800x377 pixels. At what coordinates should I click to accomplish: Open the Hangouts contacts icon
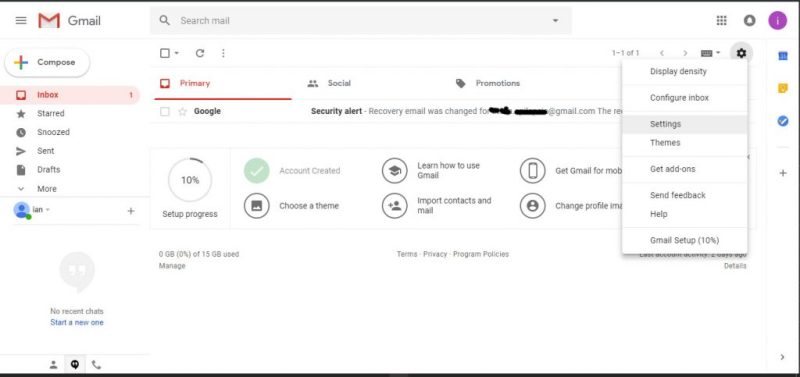pos(53,364)
